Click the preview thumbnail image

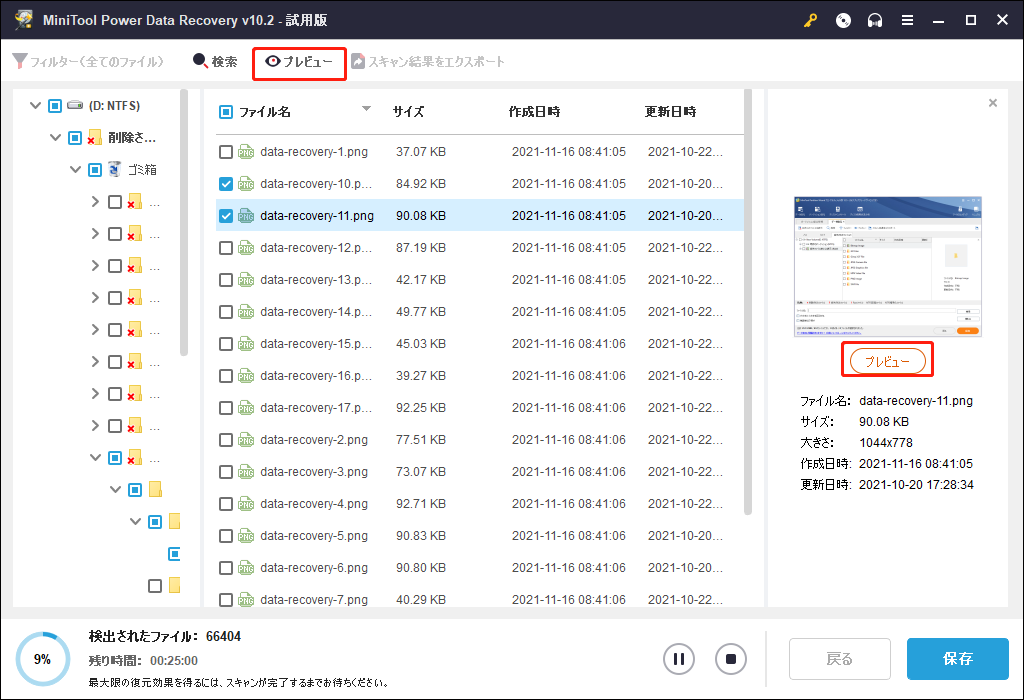(x=887, y=266)
